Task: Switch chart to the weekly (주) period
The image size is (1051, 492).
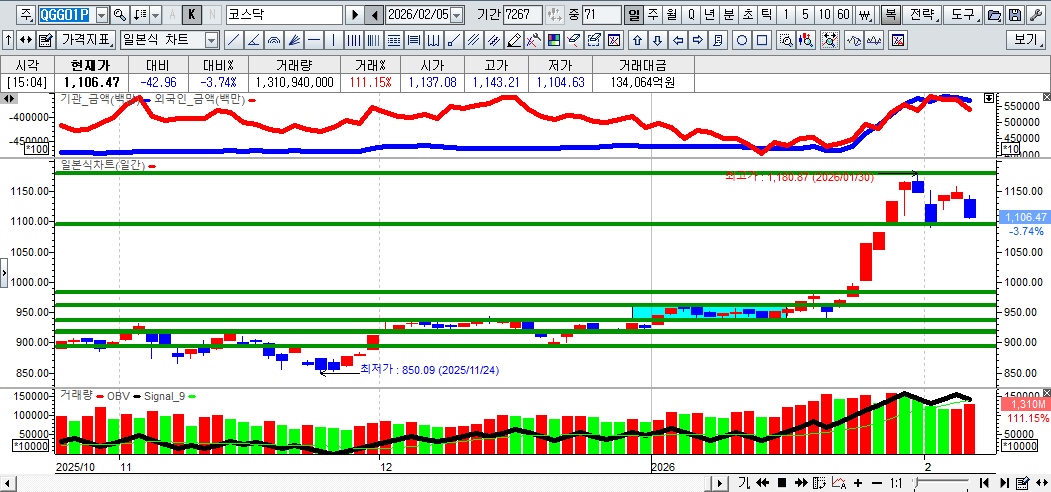Action: pos(653,15)
